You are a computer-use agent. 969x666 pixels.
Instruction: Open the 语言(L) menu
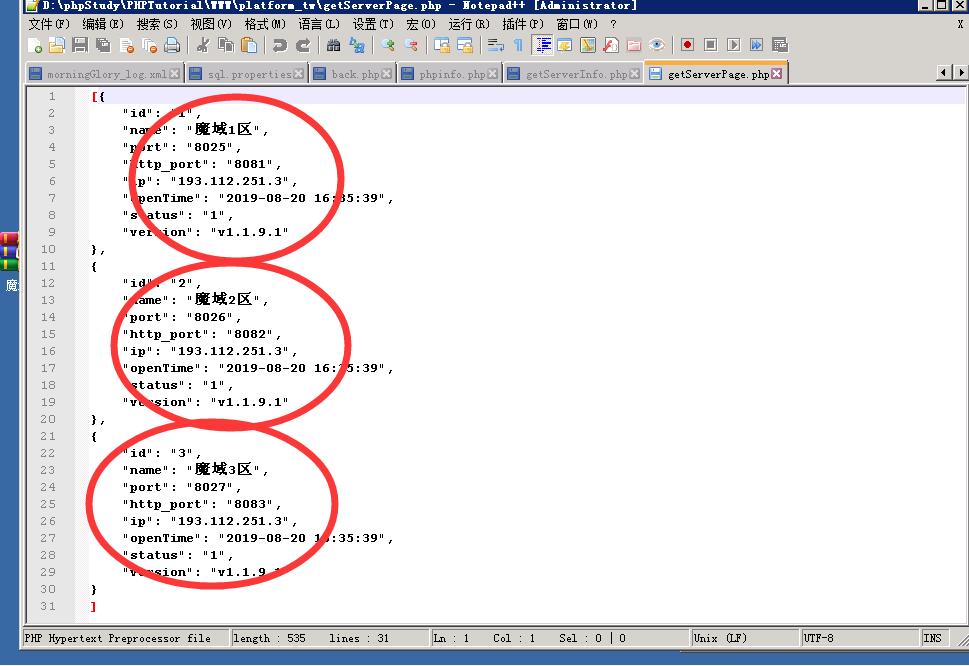319,24
